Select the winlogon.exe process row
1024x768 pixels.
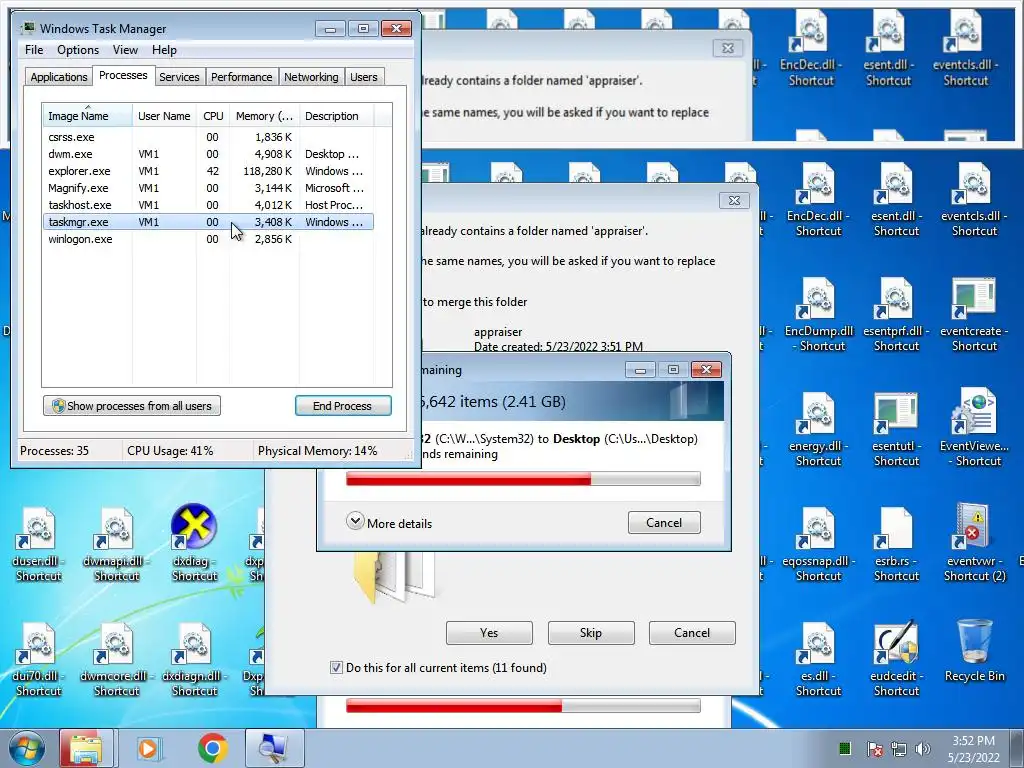point(208,239)
